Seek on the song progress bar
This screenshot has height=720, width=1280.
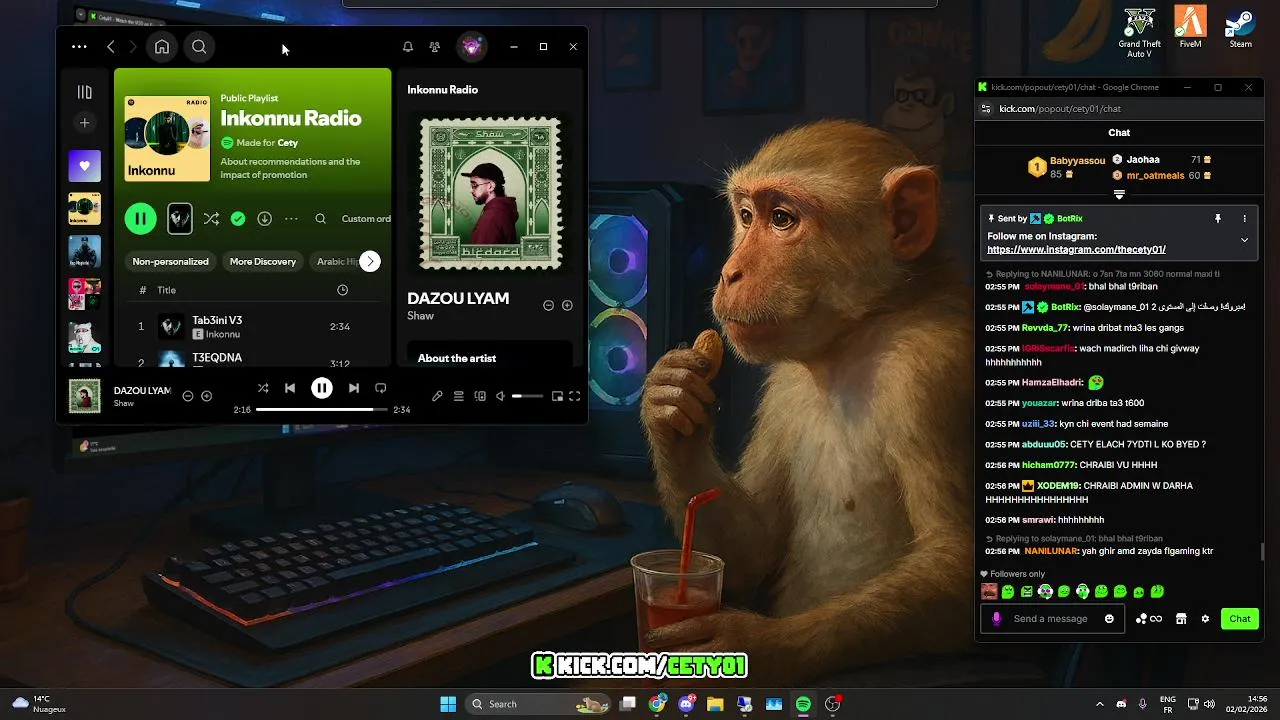point(322,409)
